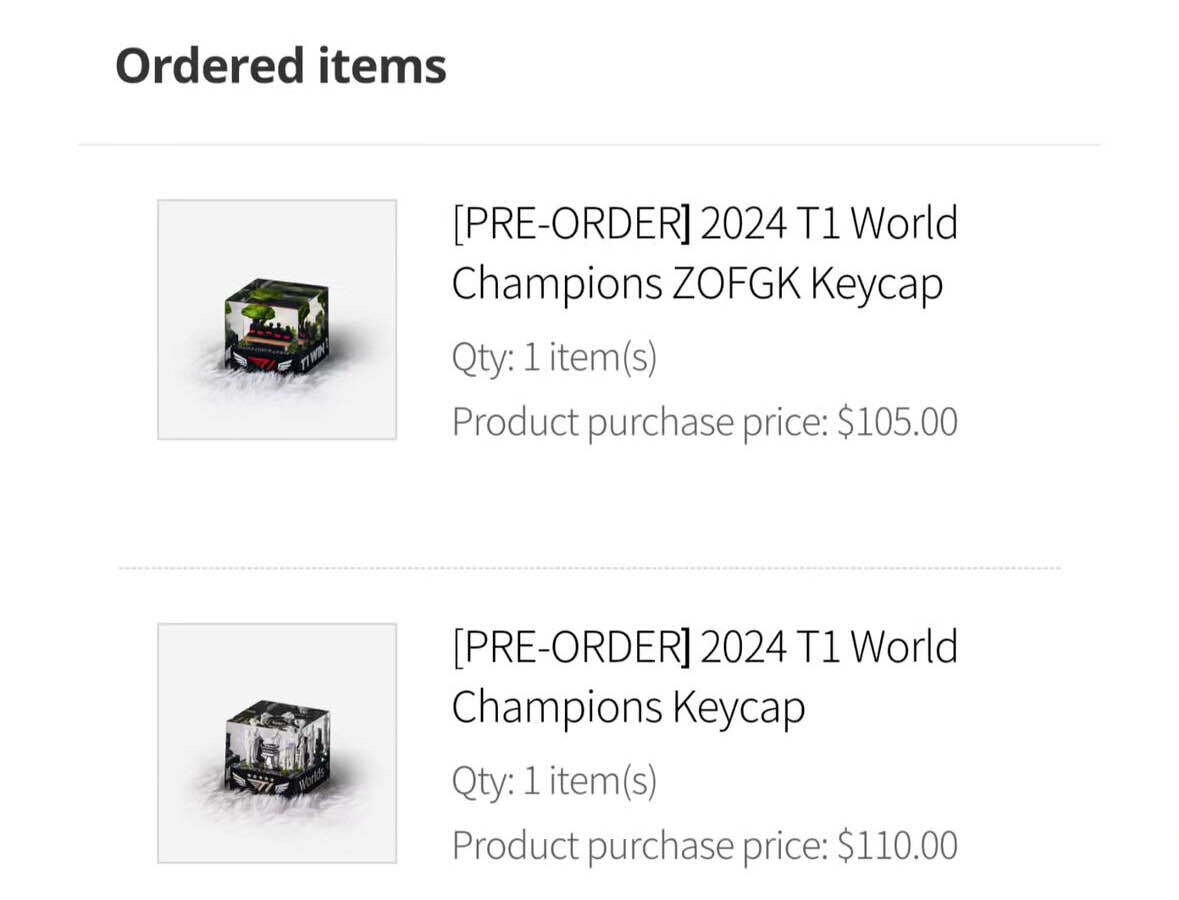Click the [PRE-ORDER] tag on the $110.00 item

tap(571, 647)
